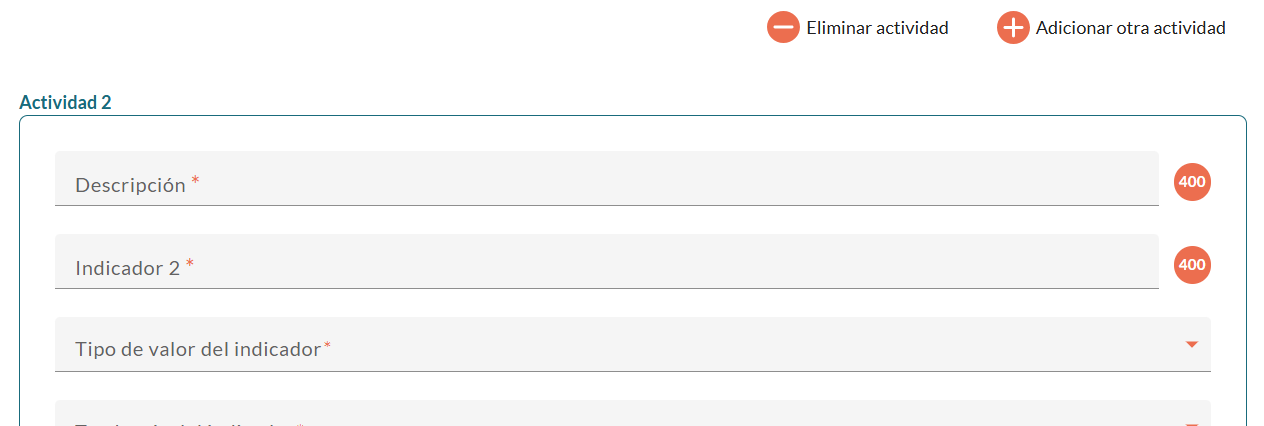The image size is (1264, 426).
Task: Click the red asterisk next to Descripción
Action: [196, 181]
